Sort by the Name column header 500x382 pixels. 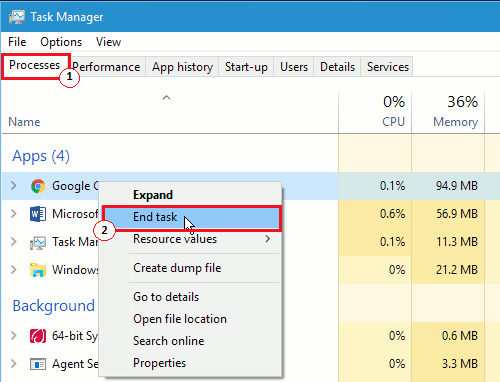click(24, 122)
